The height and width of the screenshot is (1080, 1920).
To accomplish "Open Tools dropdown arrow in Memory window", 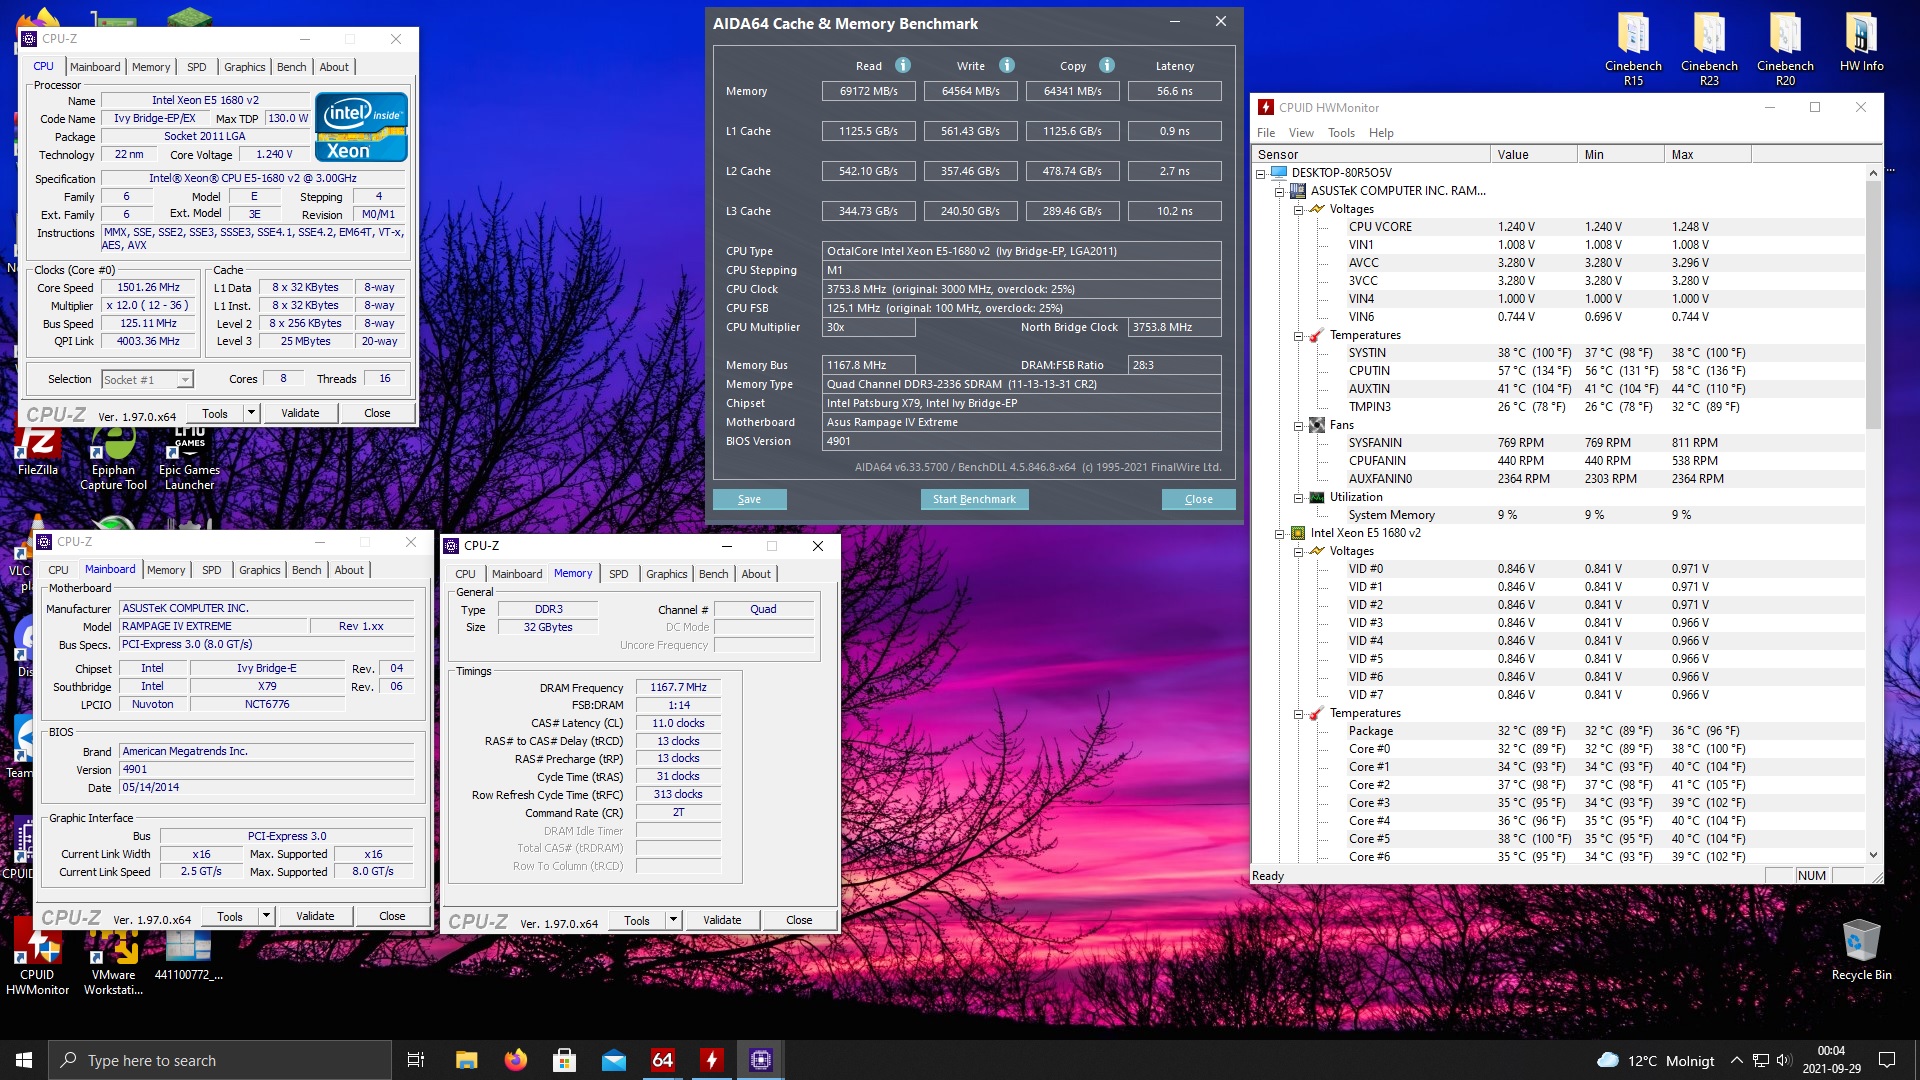I will click(x=673, y=920).
